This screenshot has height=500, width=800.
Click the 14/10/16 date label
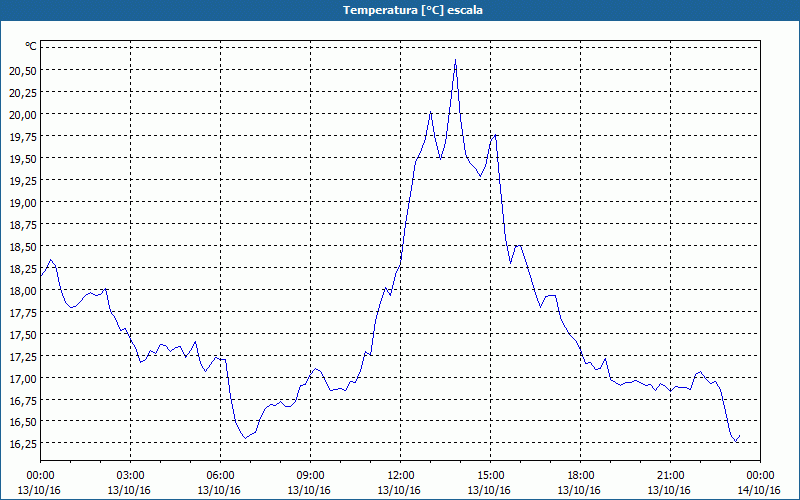click(x=759, y=490)
